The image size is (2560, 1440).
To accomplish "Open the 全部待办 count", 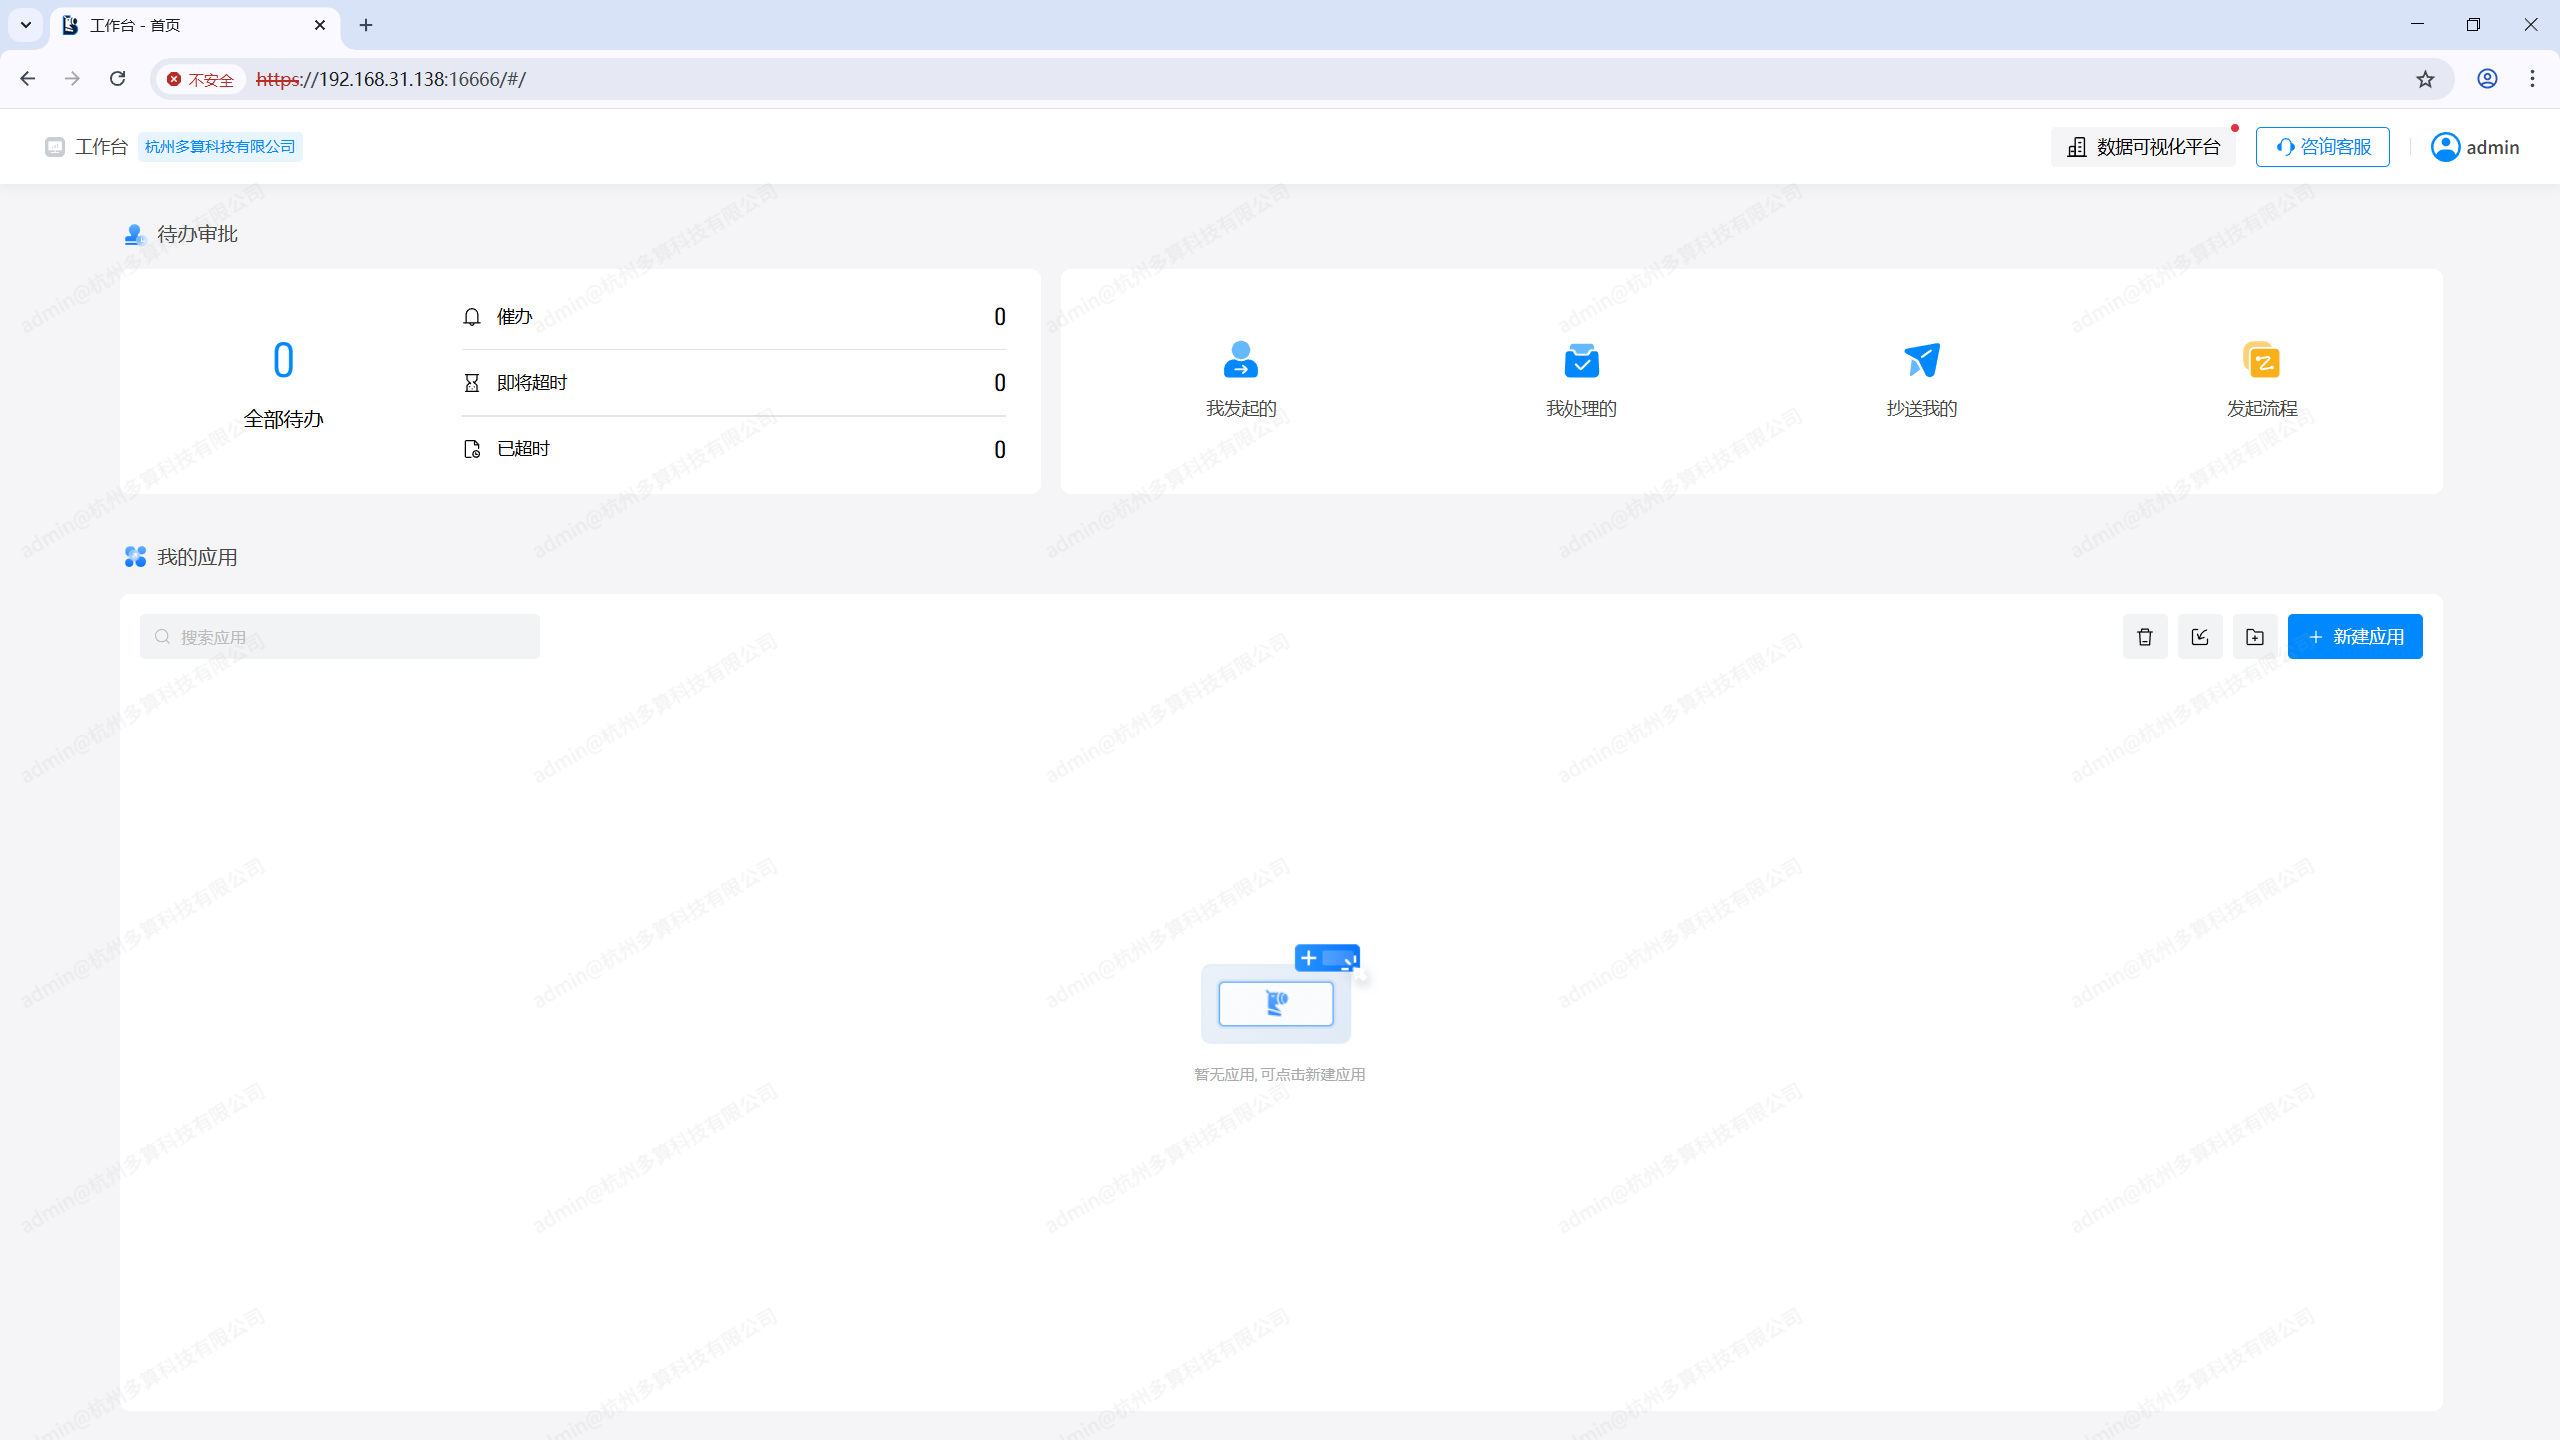I will point(283,361).
